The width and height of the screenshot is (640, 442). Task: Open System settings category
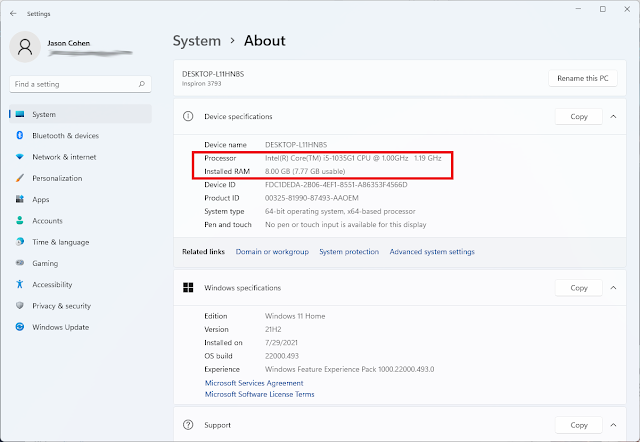pos(80,114)
